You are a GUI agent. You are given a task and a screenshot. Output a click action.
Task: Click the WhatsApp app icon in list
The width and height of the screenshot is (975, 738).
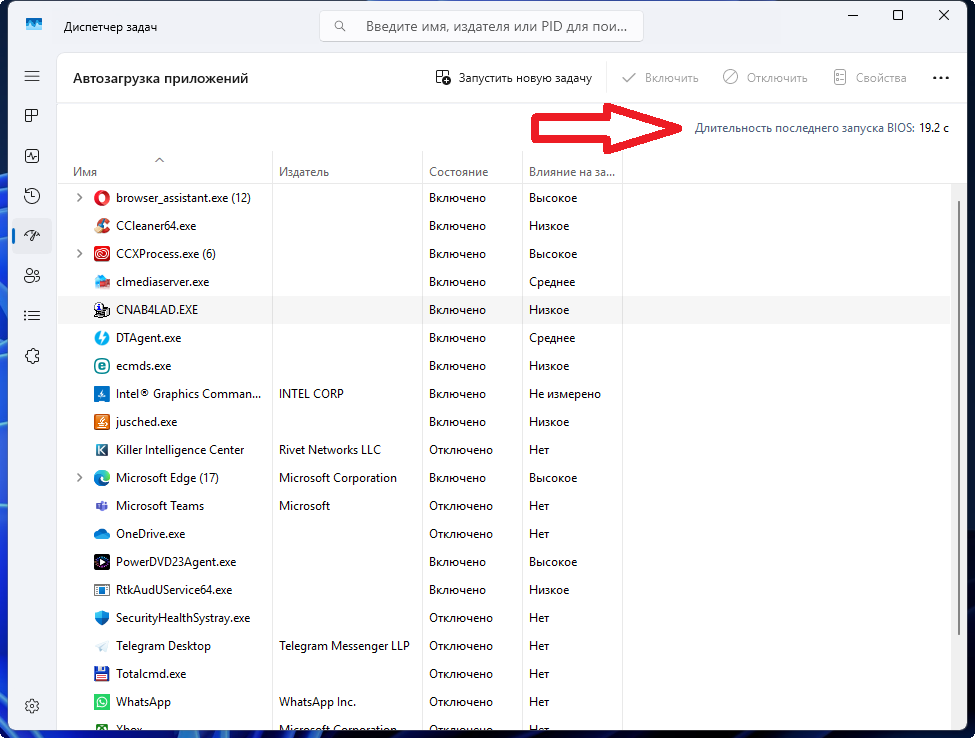tap(101, 702)
